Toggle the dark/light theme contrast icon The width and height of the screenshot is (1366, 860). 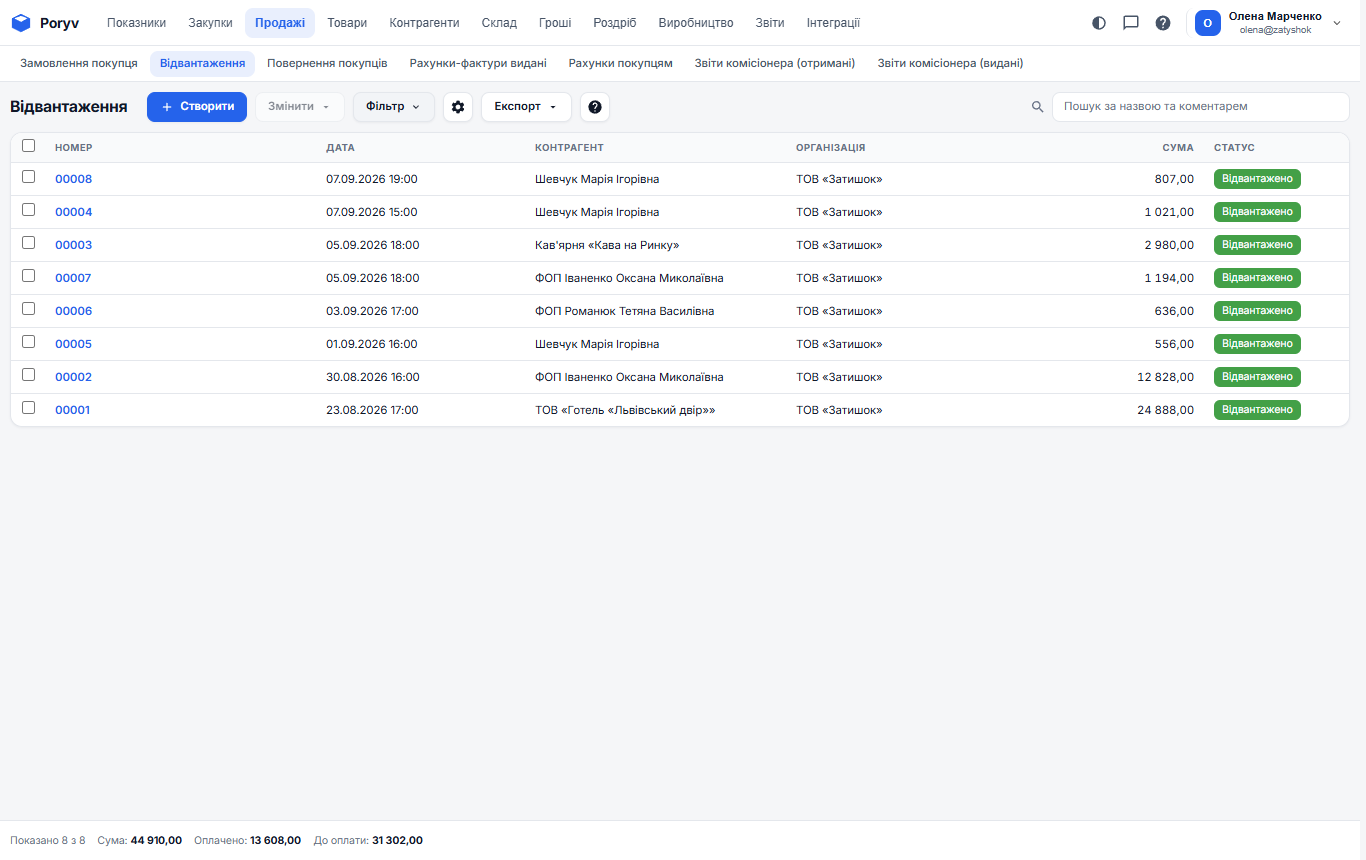point(1099,23)
